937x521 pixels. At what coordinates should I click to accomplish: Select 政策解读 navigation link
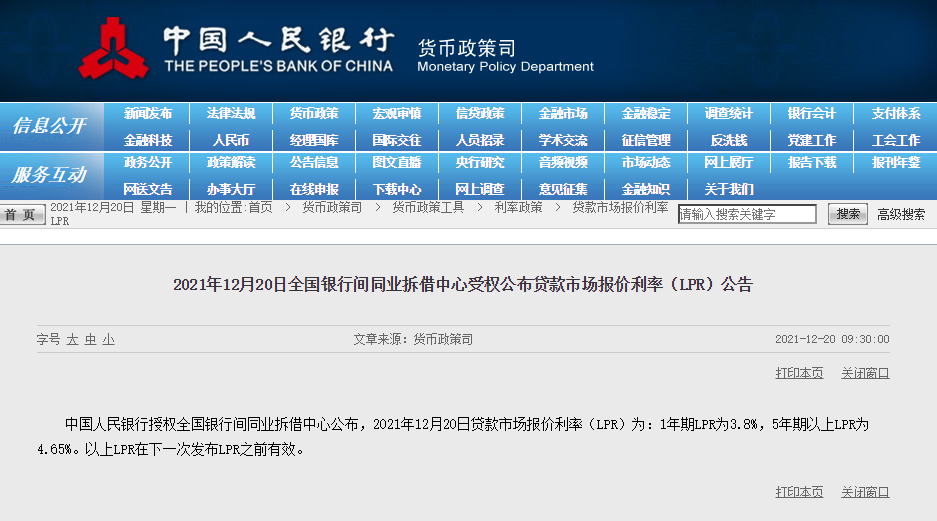point(231,162)
